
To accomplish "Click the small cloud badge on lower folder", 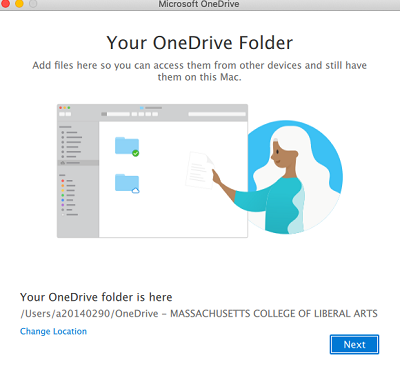I will (x=136, y=191).
